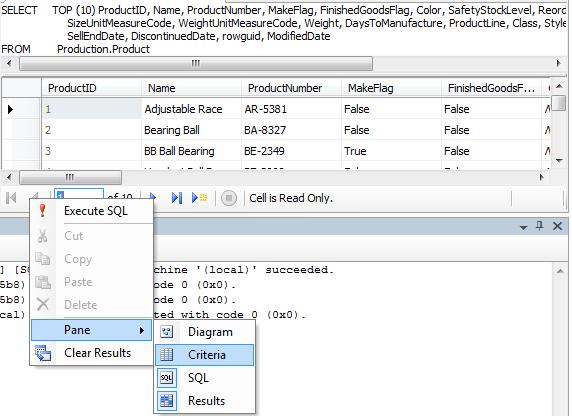Click ProductID cell with value 2
The image size is (572, 416).
pos(91,130)
